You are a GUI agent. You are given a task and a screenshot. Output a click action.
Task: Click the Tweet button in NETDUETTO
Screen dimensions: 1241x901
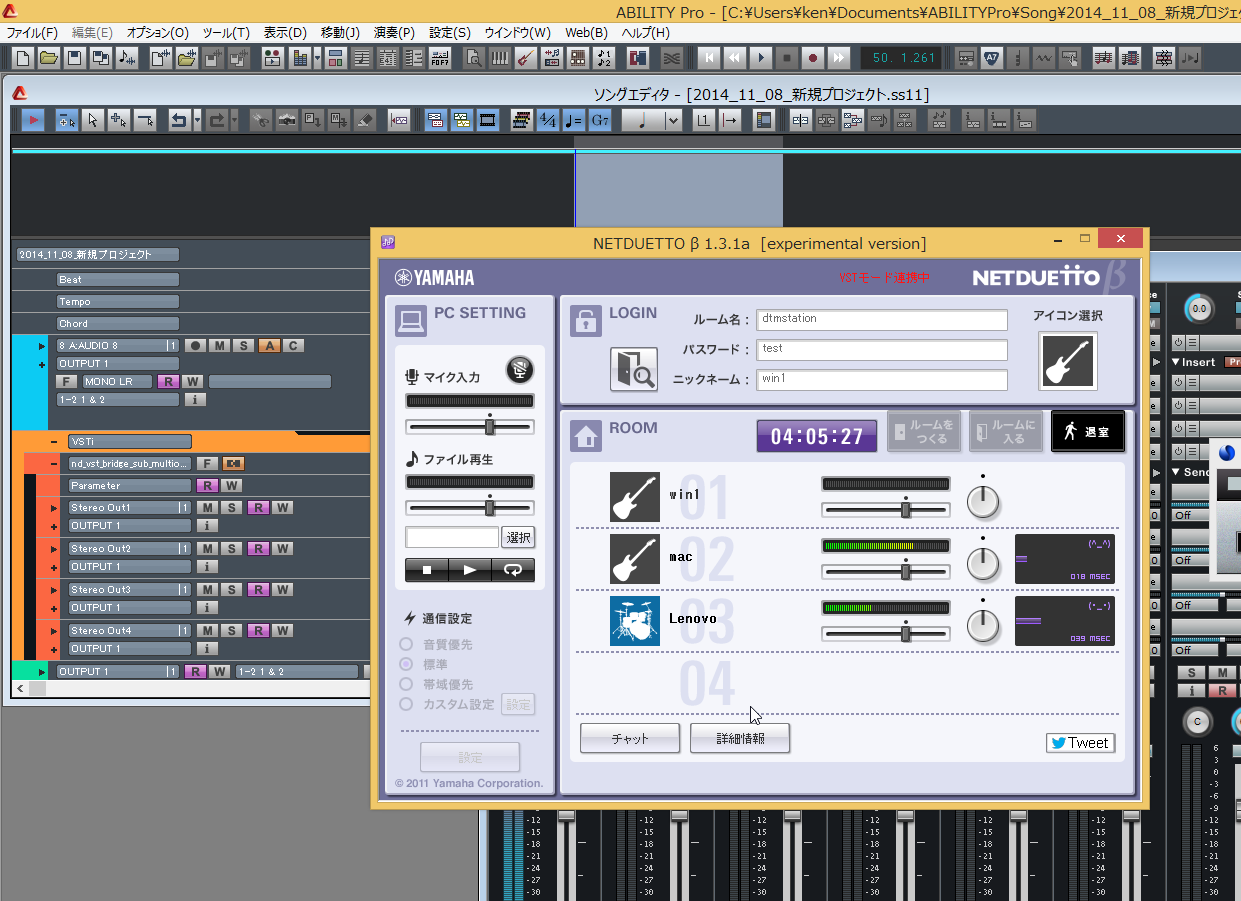[1080, 743]
